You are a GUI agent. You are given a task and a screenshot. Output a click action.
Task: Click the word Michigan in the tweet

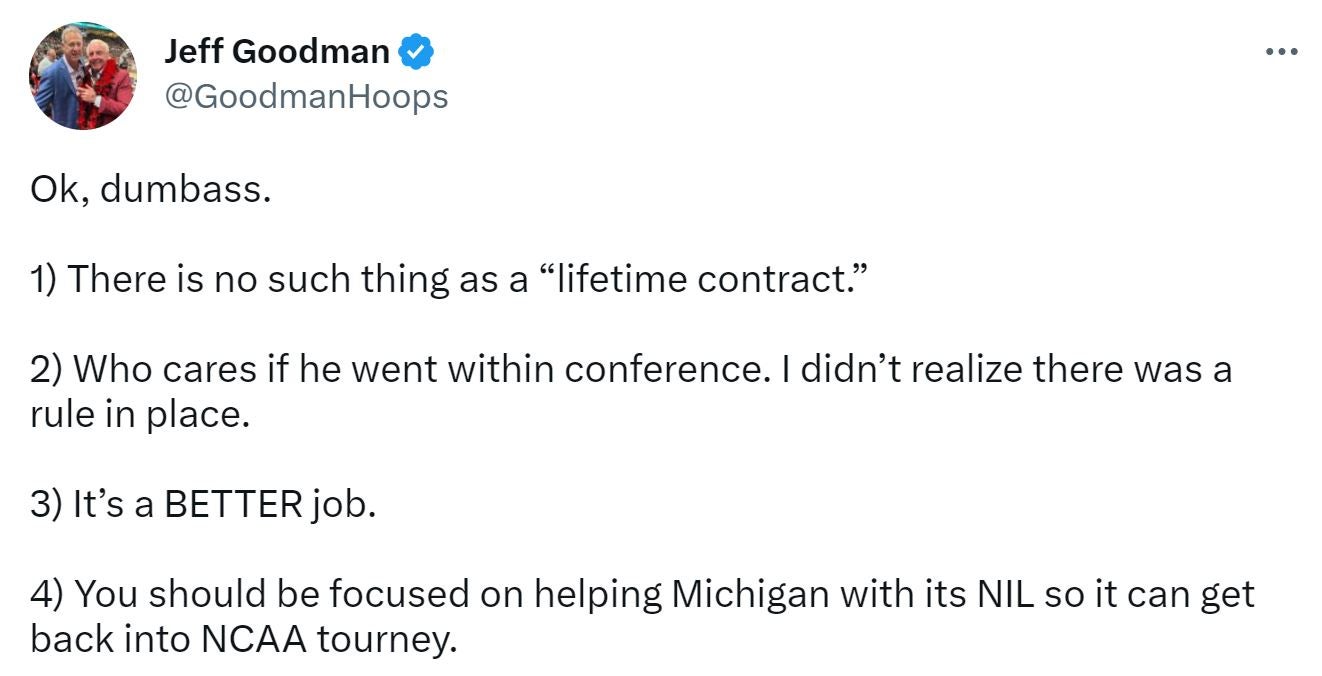(750, 595)
